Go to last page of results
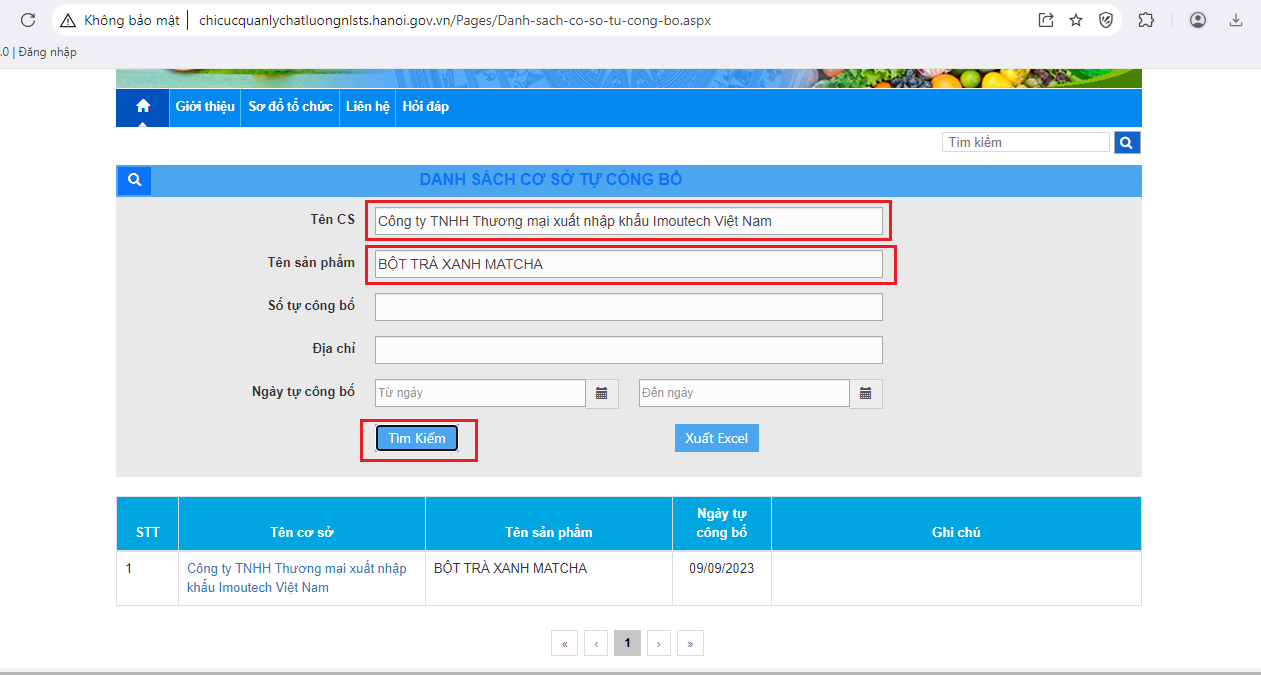 click(x=690, y=643)
